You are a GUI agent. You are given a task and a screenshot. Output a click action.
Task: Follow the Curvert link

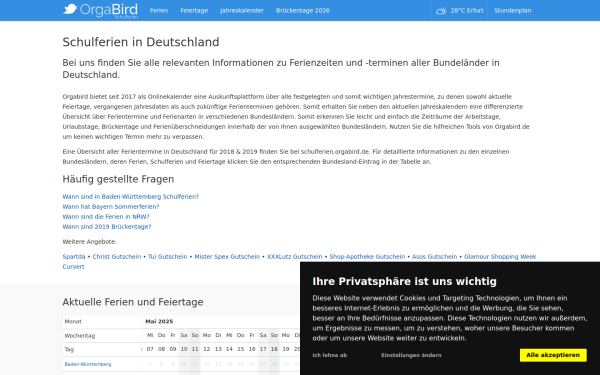73,267
